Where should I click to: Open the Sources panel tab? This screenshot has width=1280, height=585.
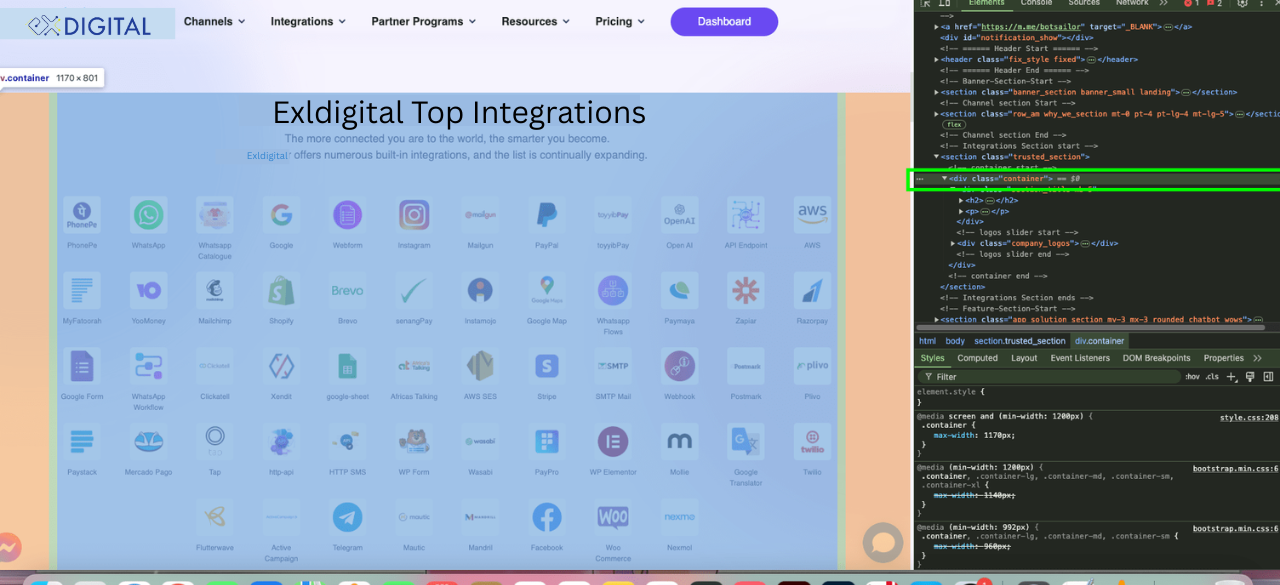point(1085,4)
